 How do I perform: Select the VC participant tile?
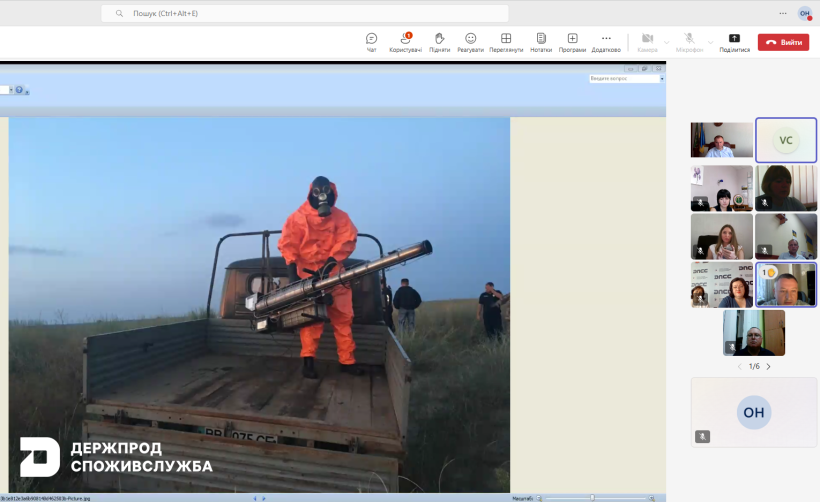point(786,140)
